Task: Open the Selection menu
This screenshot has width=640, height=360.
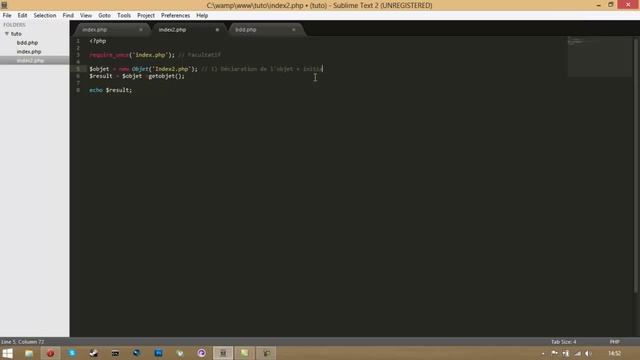Action: point(44,16)
